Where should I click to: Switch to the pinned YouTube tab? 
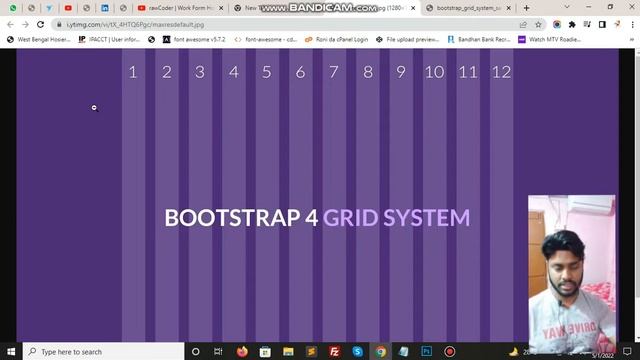[68, 8]
